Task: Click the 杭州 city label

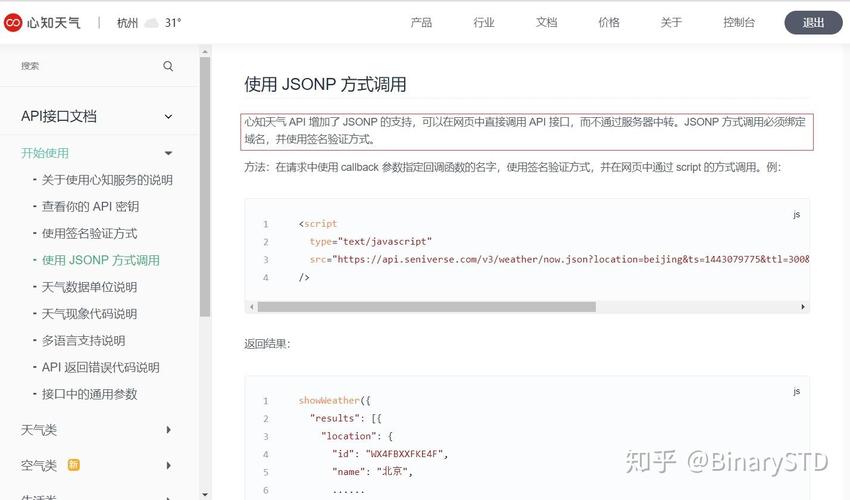Action: (x=127, y=23)
